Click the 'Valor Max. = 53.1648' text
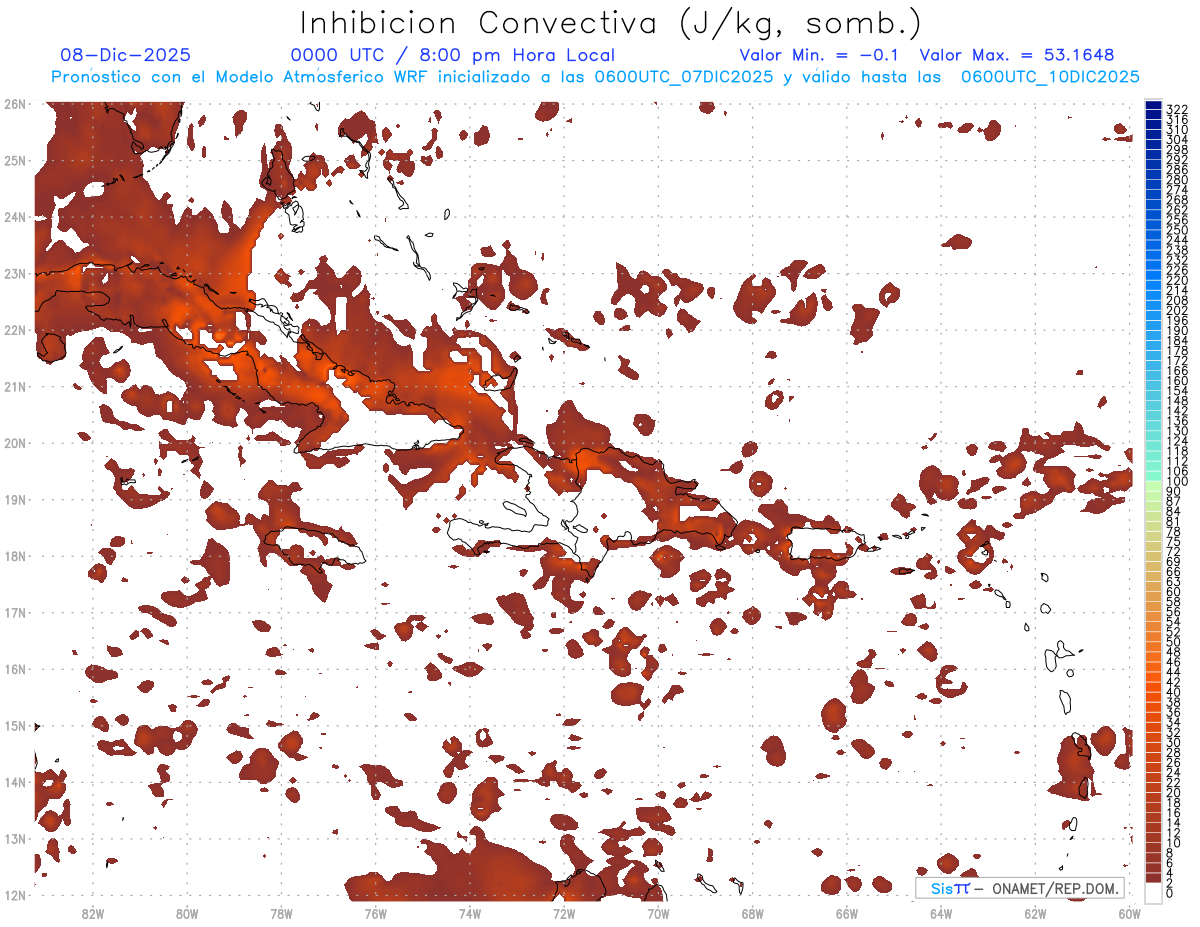 [1017, 56]
